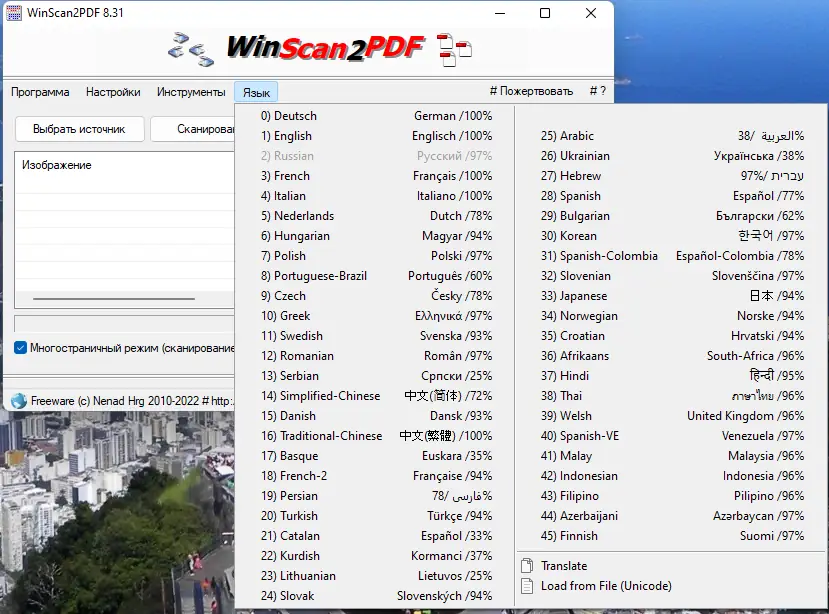The height and width of the screenshot is (614, 829).
Task: Choose 33) Japanese language
Action: tap(671, 296)
